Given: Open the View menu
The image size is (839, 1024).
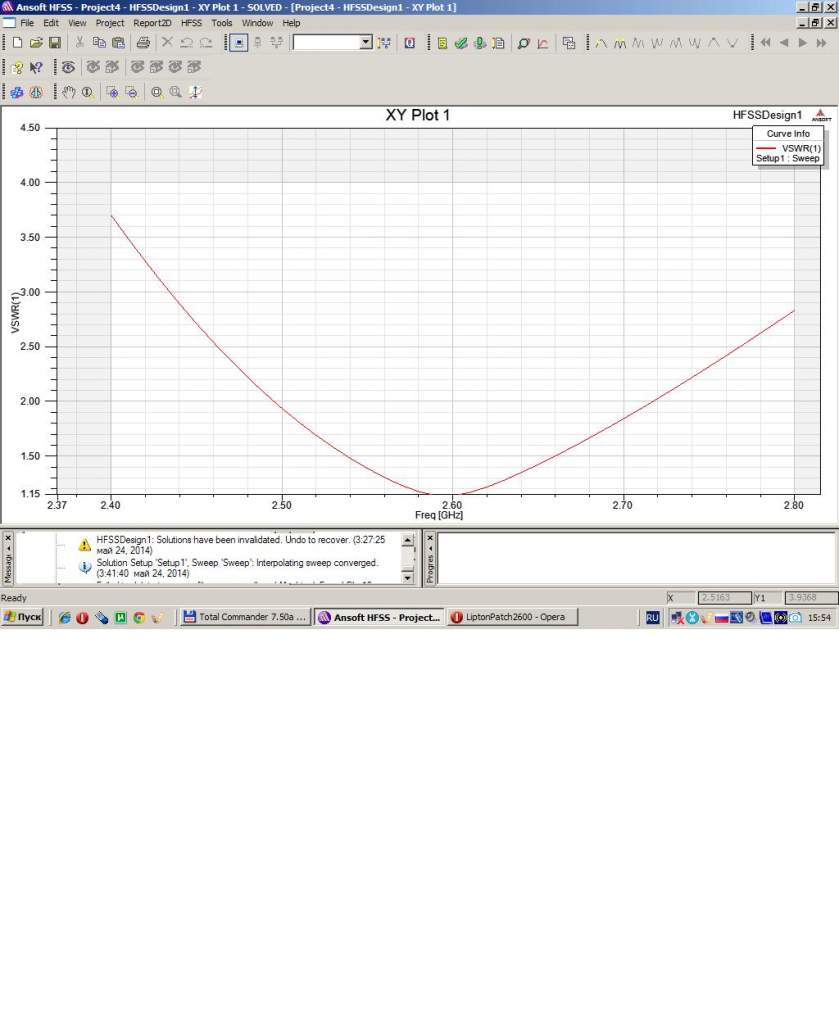Looking at the screenshot, I should pyautogui.click(x=77, y=23).
